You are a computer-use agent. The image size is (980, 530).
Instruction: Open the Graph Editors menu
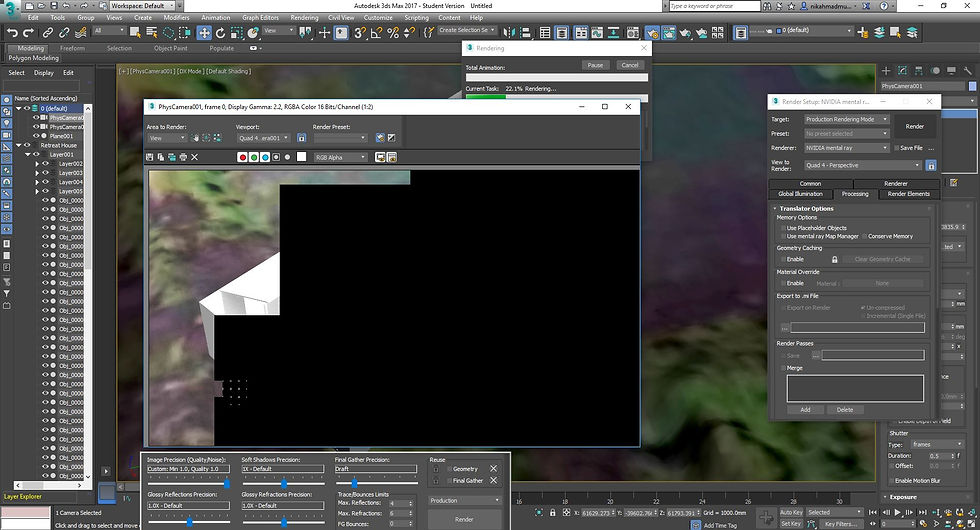[x=261, y=18]
